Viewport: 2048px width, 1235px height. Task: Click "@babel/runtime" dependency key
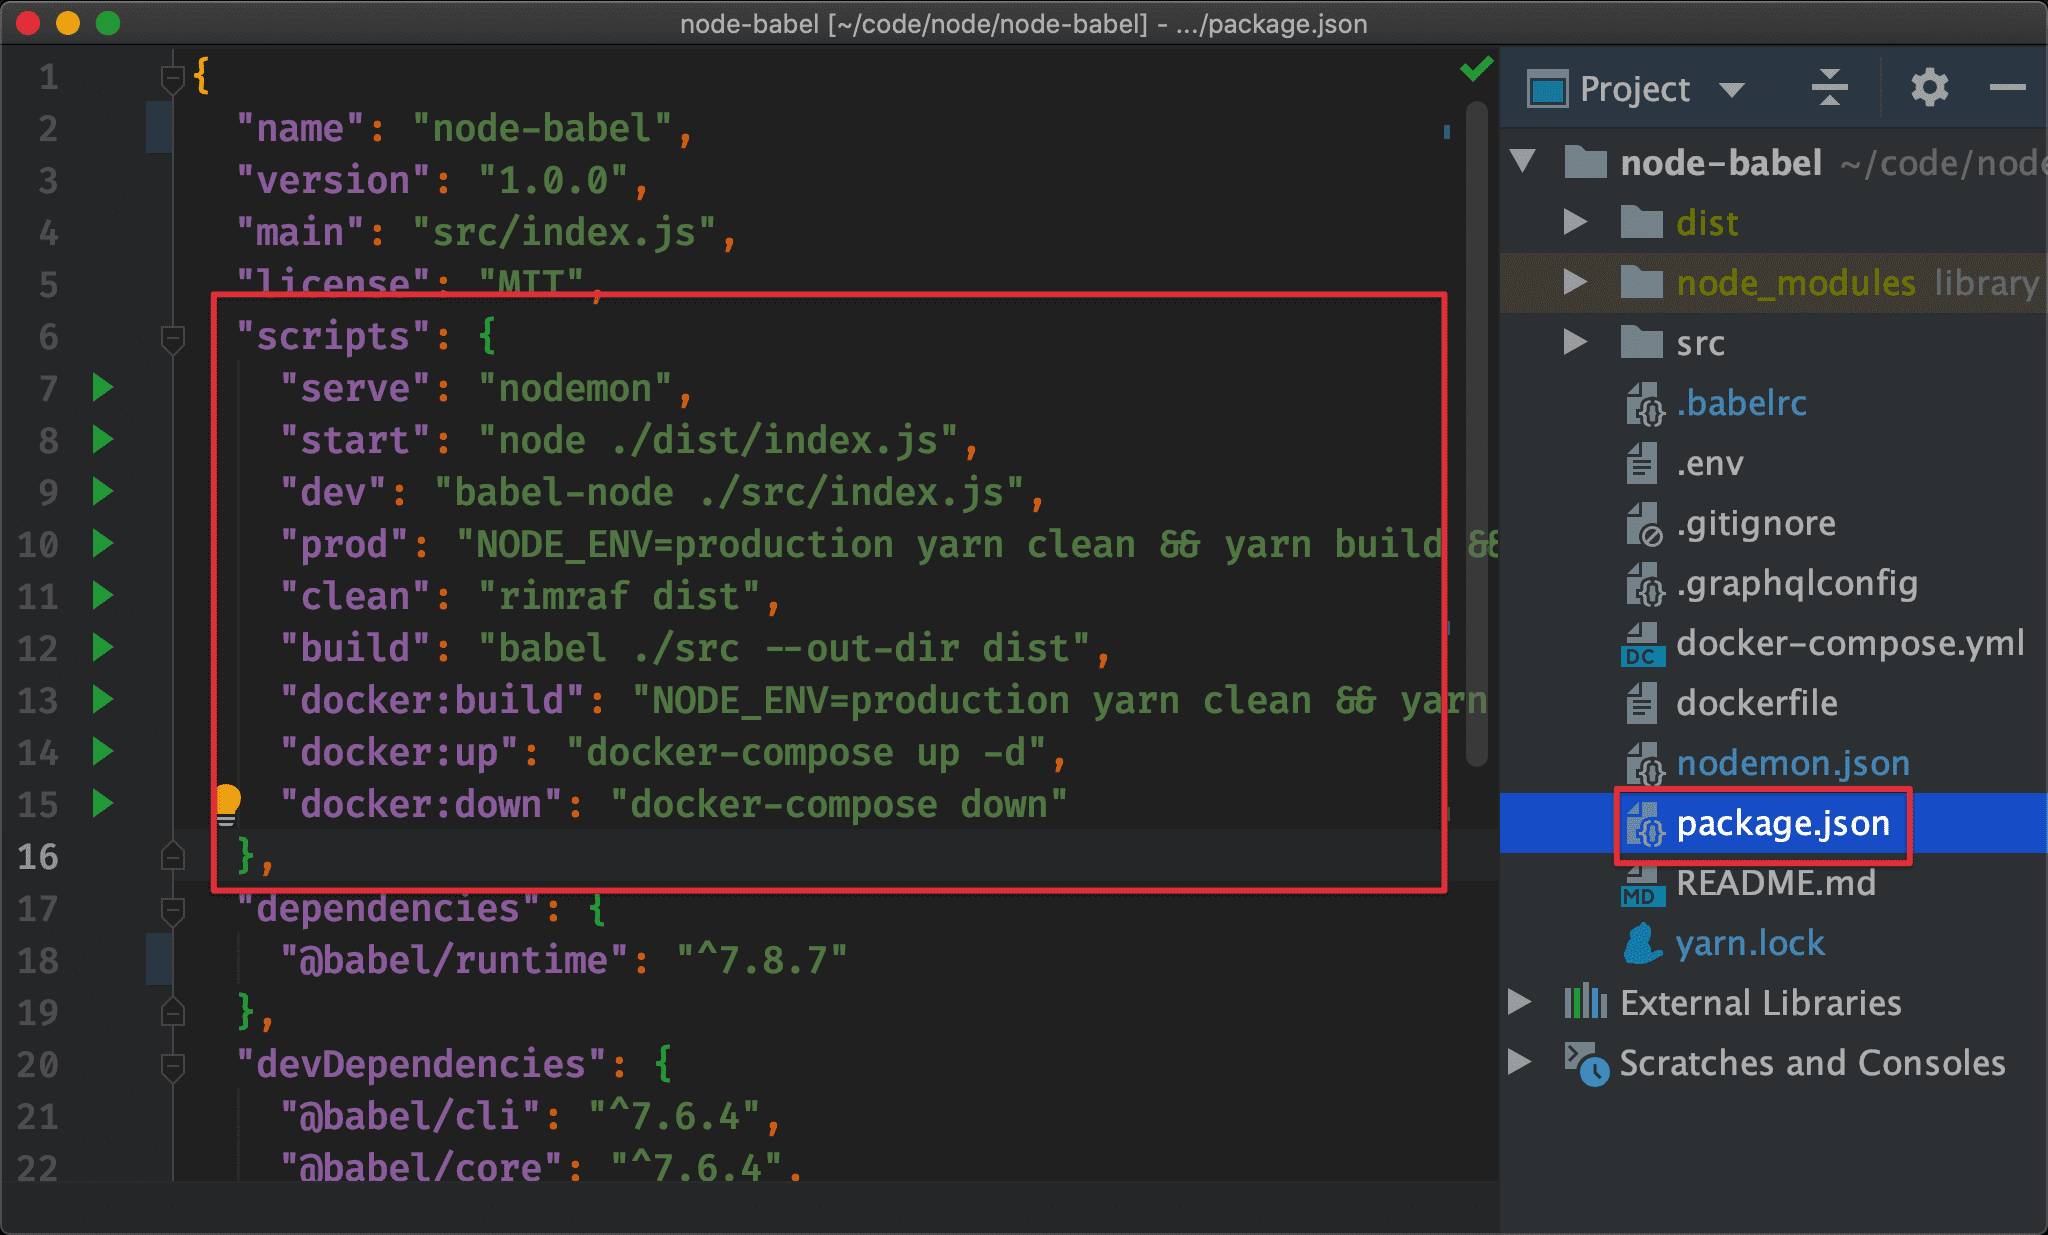click(454, 960)
